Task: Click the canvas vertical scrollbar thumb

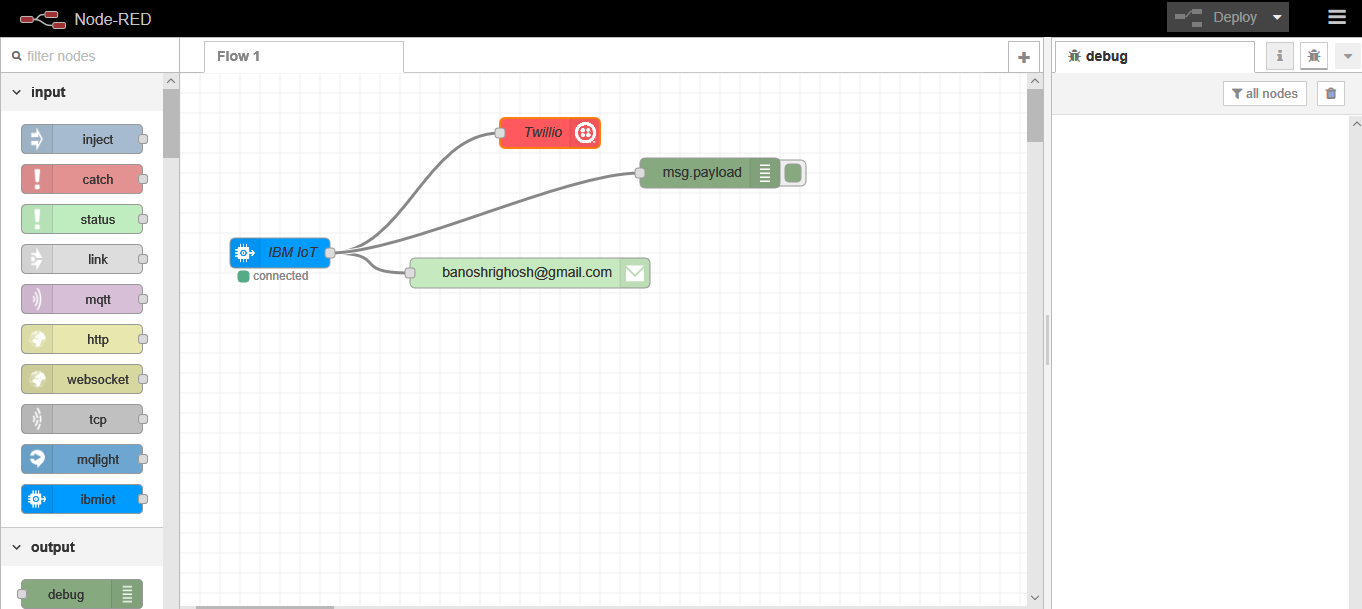Action: point(1035,115)
